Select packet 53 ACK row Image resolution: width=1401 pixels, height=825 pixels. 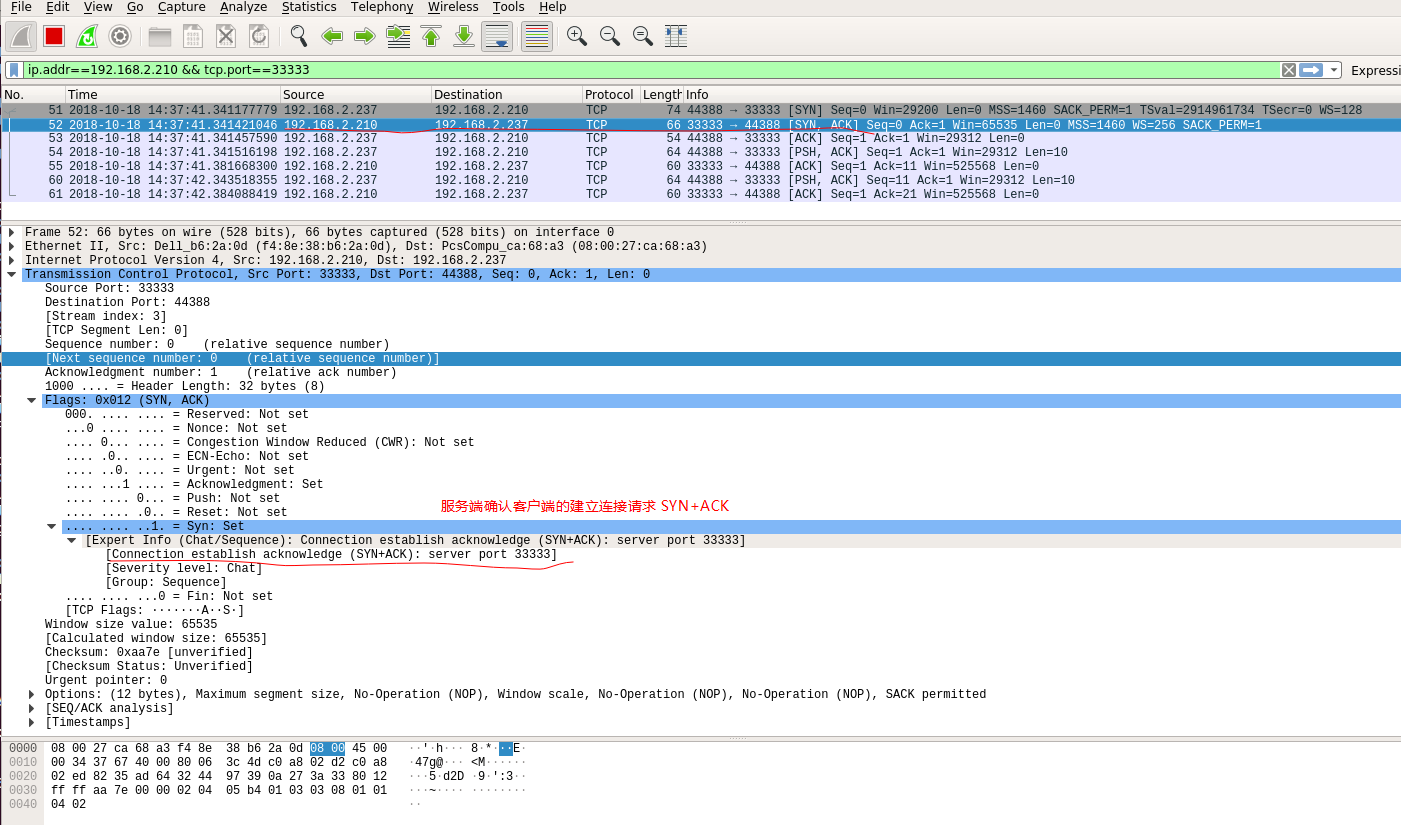click(700, 138)
